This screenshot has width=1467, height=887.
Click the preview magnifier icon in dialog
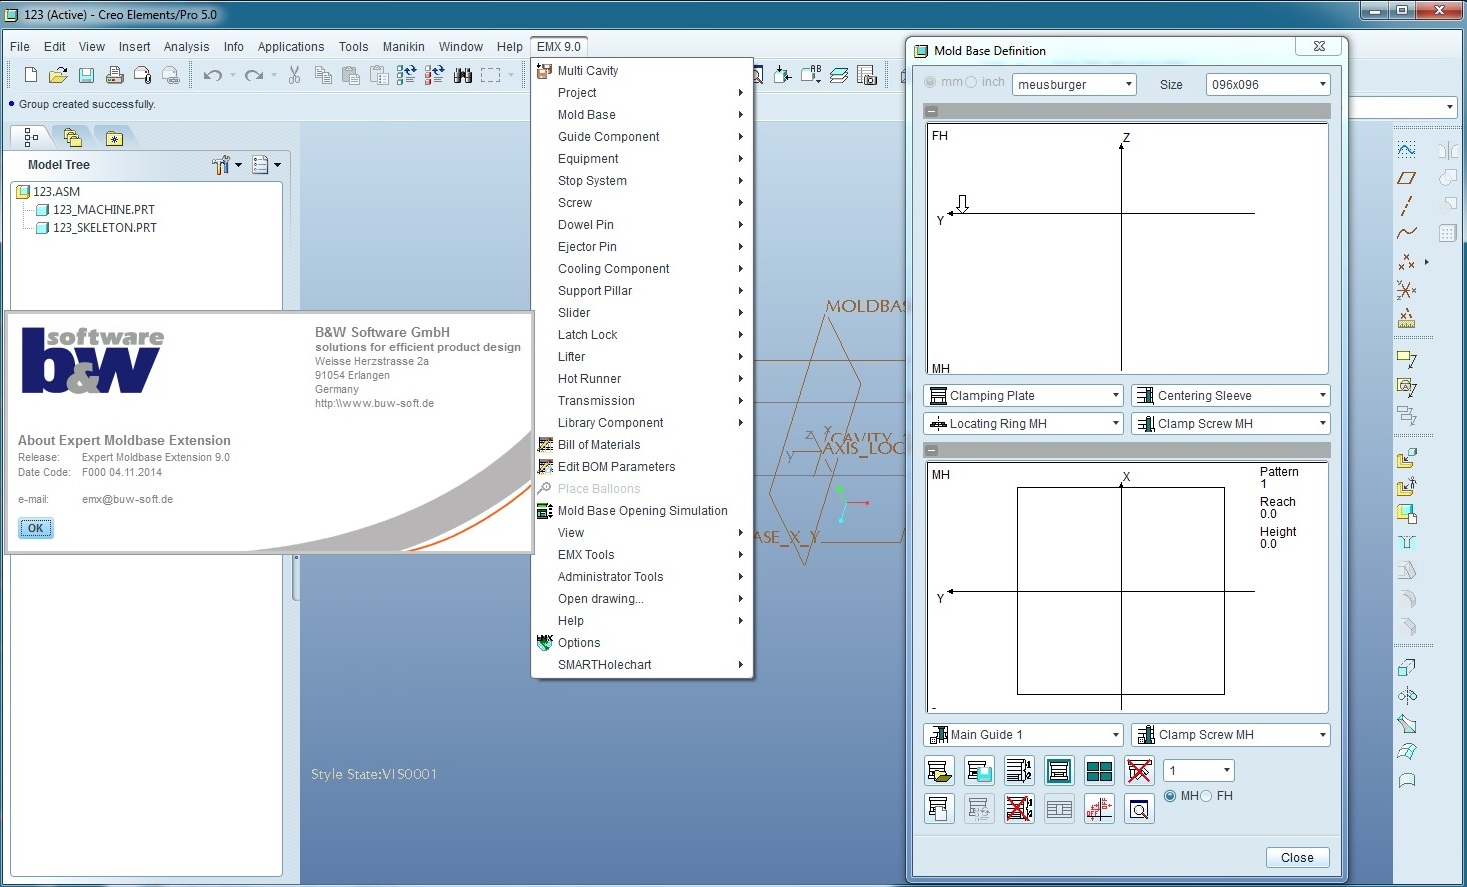(x=1139, y=809)
